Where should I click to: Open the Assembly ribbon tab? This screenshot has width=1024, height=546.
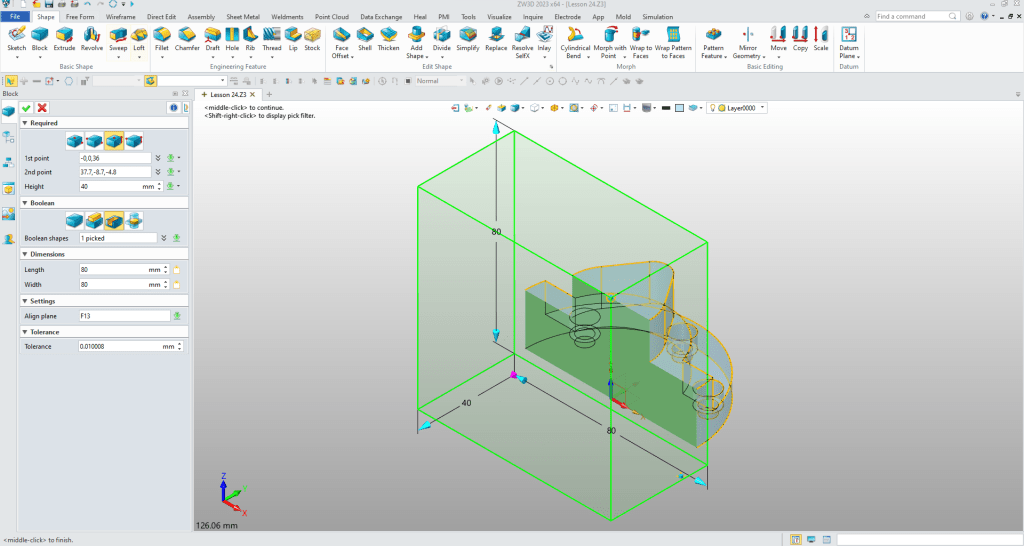coord(201,17)
